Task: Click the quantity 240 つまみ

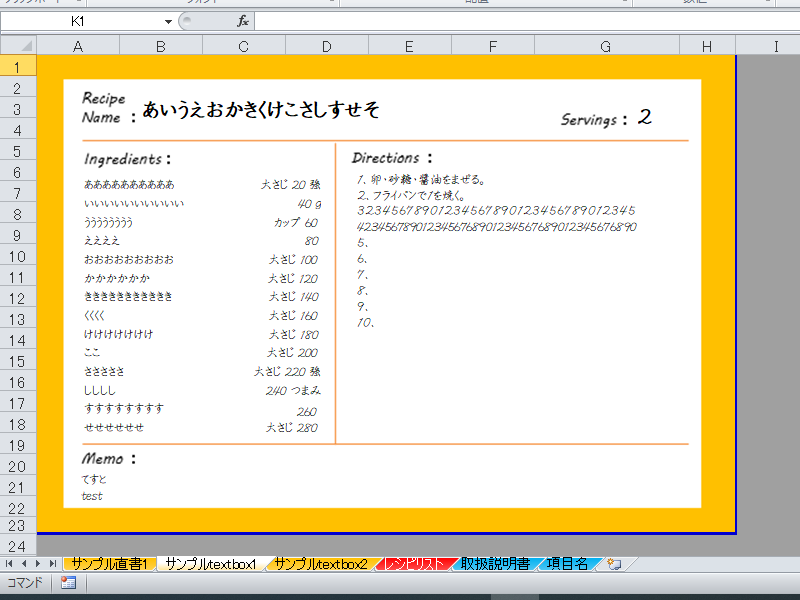Action: (293, 391)
